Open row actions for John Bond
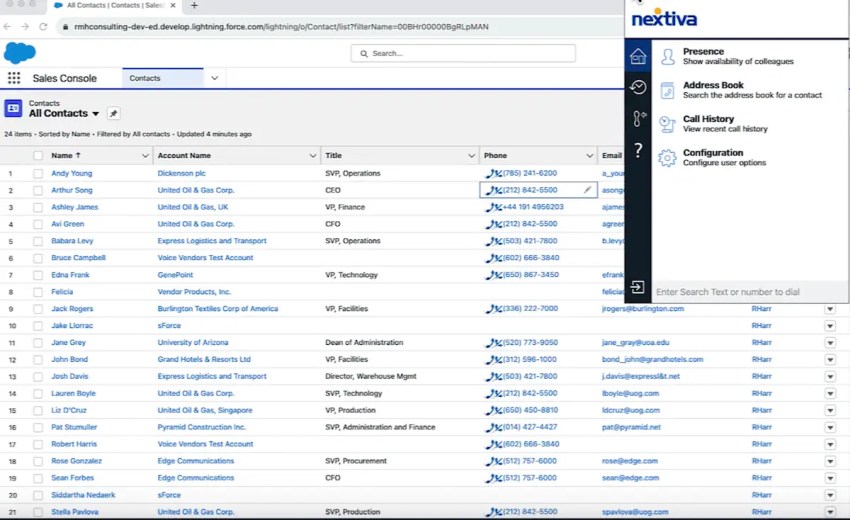The height and width of the screenshot is (520, 850). (830, 360)
